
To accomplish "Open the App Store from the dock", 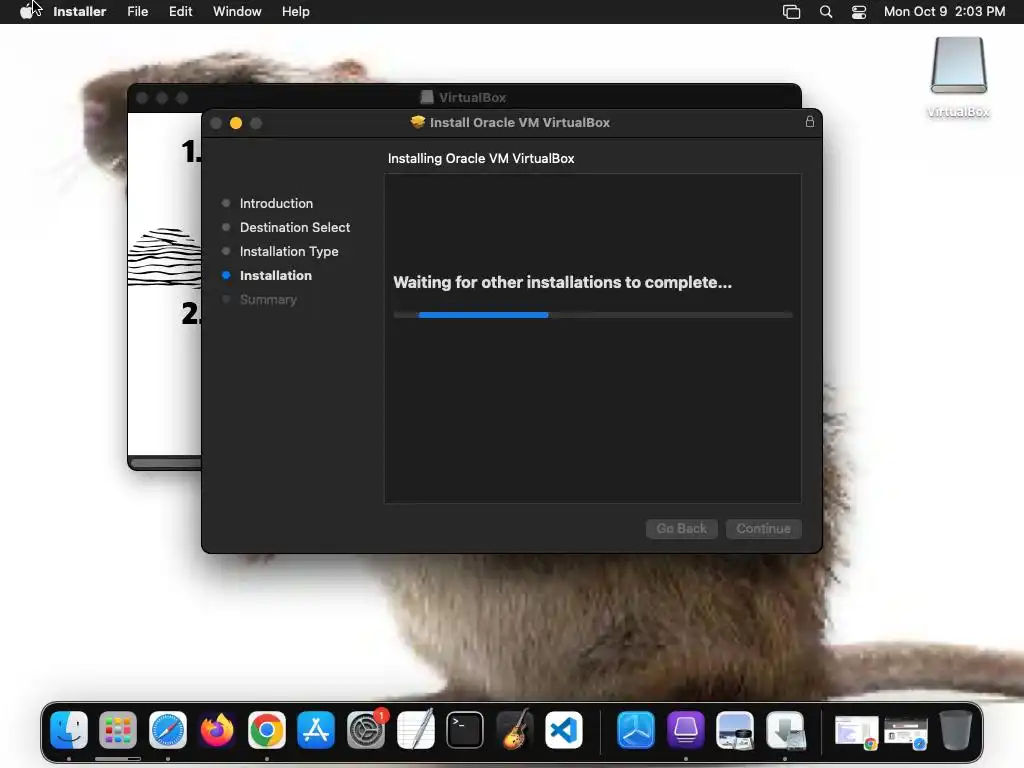I will [x=316, y=730].
